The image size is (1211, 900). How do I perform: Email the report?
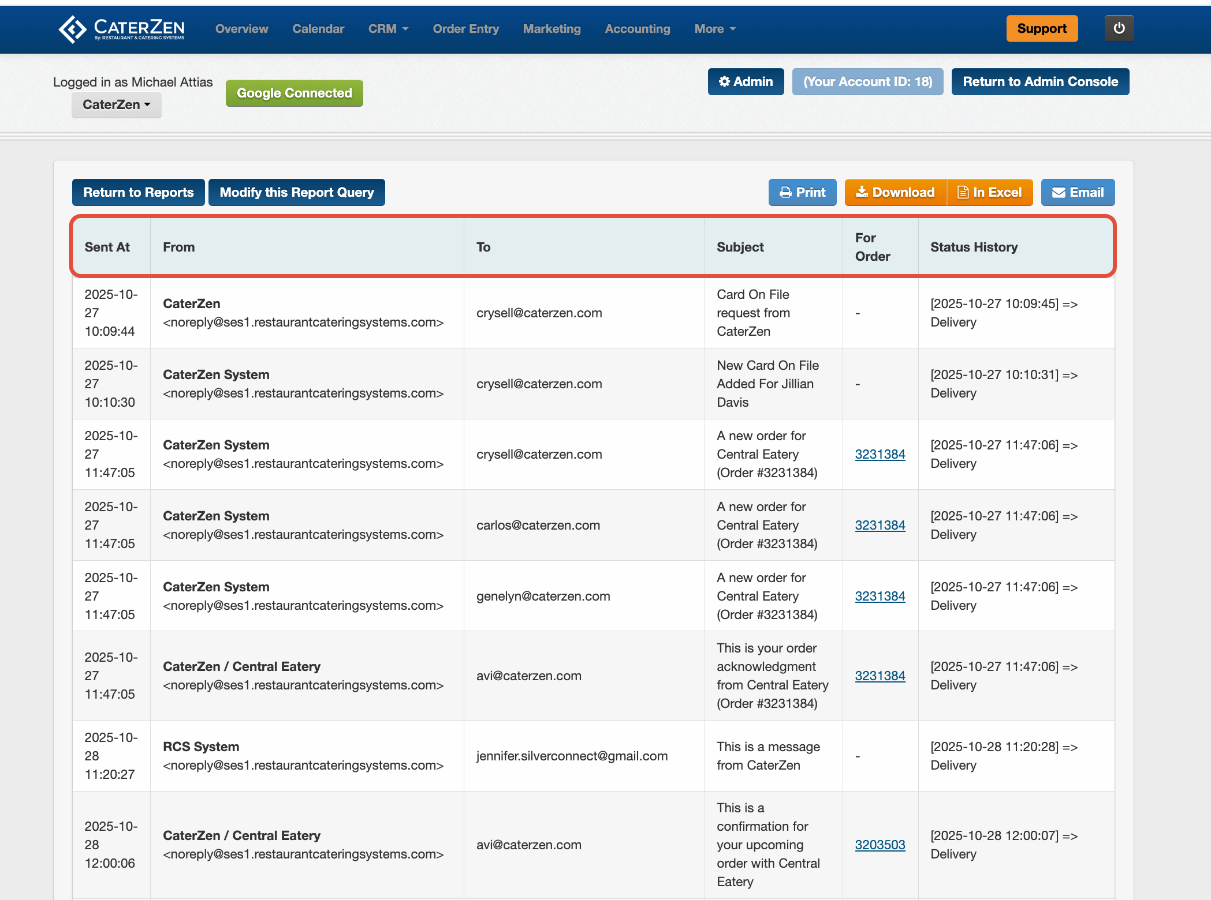[1078, 193]
